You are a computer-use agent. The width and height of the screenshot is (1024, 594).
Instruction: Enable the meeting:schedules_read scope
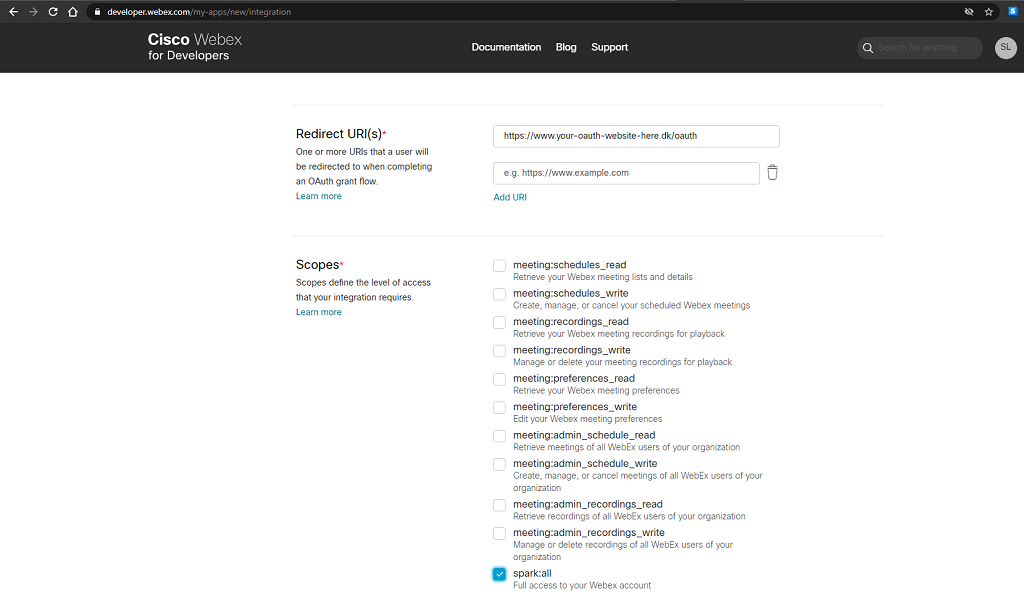click(500, 266)
